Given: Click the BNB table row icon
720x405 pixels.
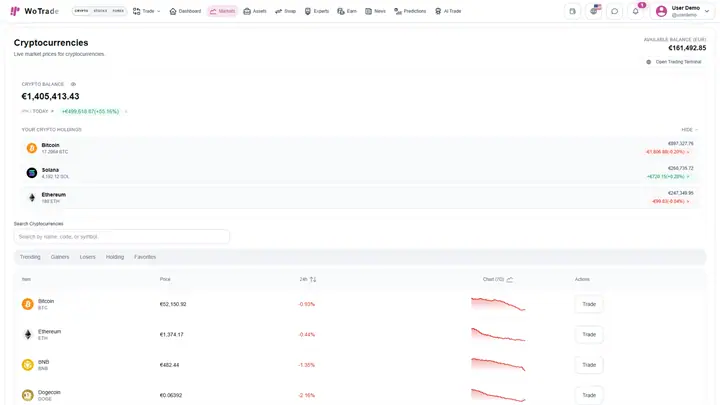Looking at the screenshot, I should click(x=28, y=365).
